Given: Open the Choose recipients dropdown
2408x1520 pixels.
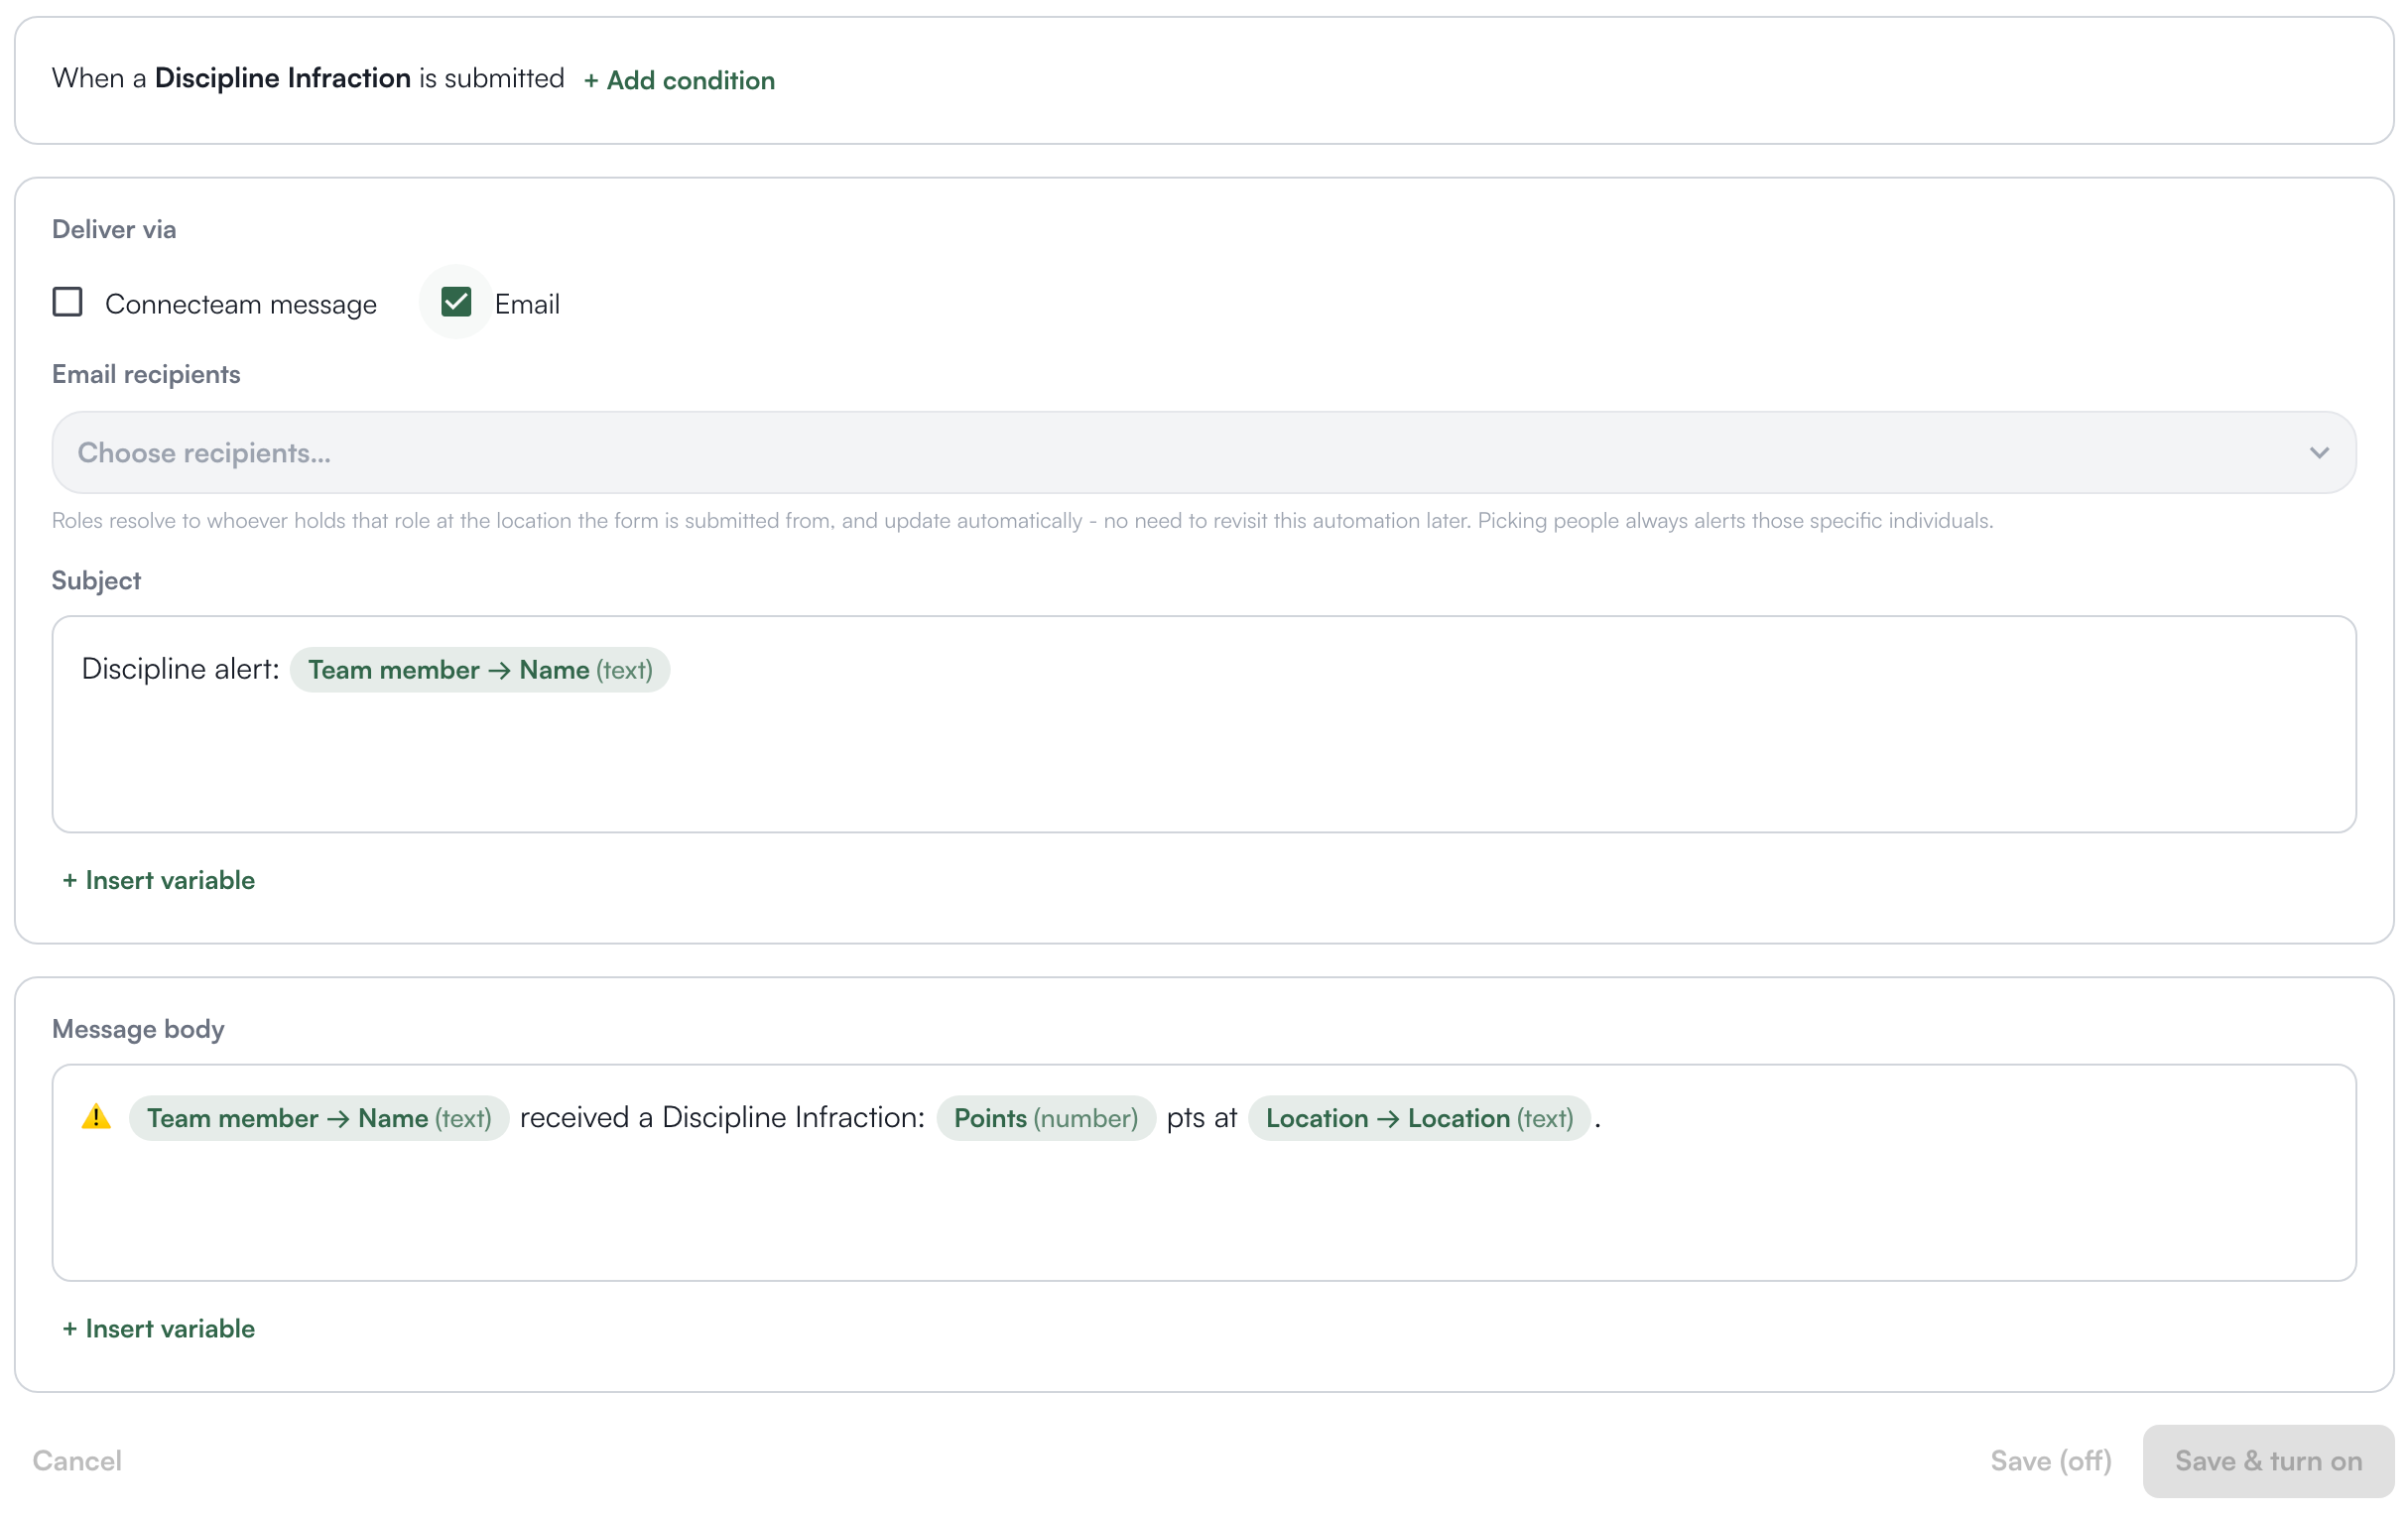Looking at the screenshot, I should pos(1203,453).
